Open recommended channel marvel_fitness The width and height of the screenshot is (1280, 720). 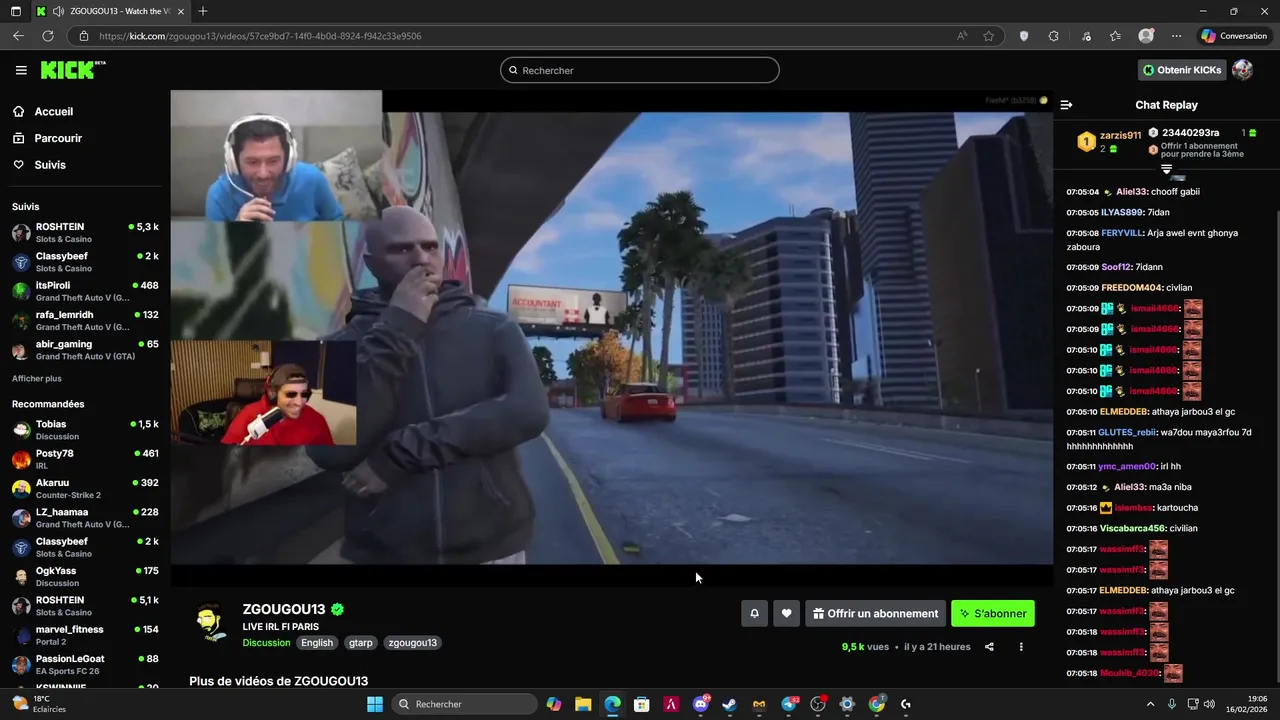tap(85, 635)
